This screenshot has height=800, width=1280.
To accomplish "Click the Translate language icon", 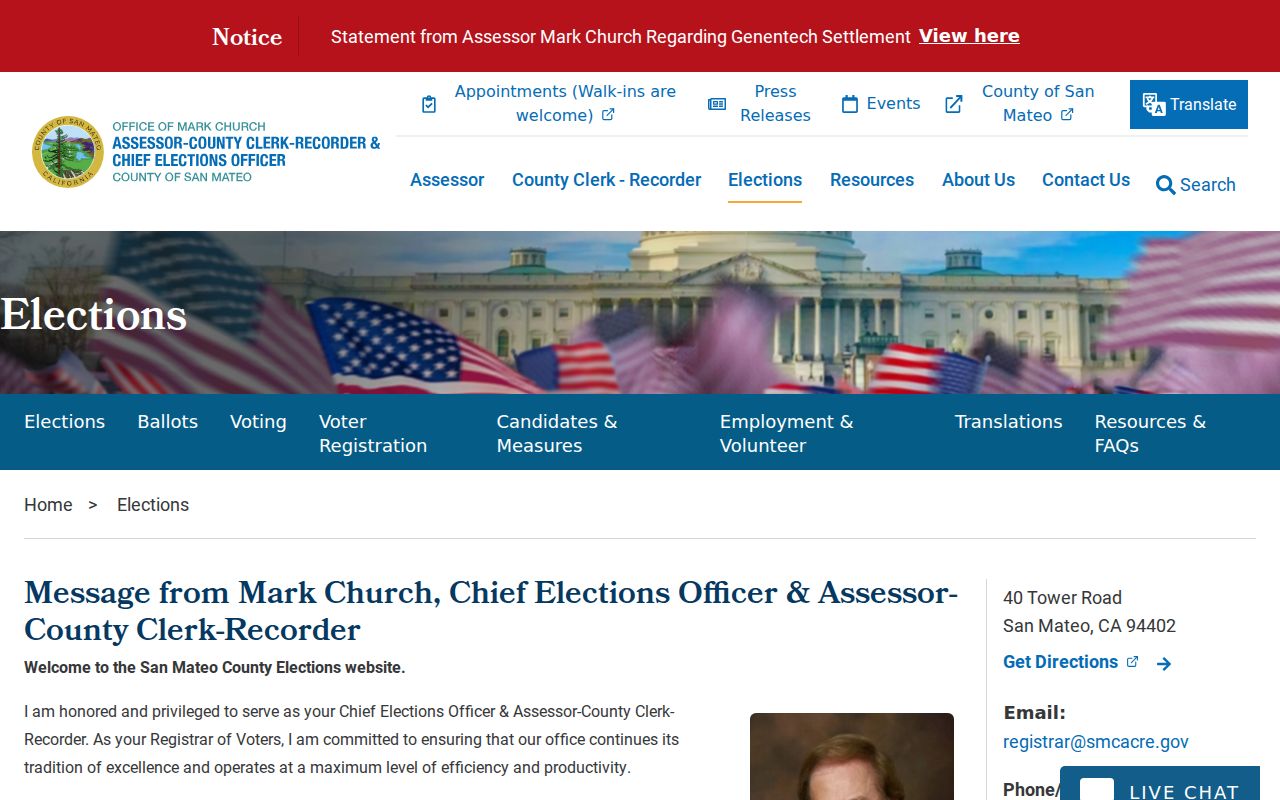I will point(1154,105).
